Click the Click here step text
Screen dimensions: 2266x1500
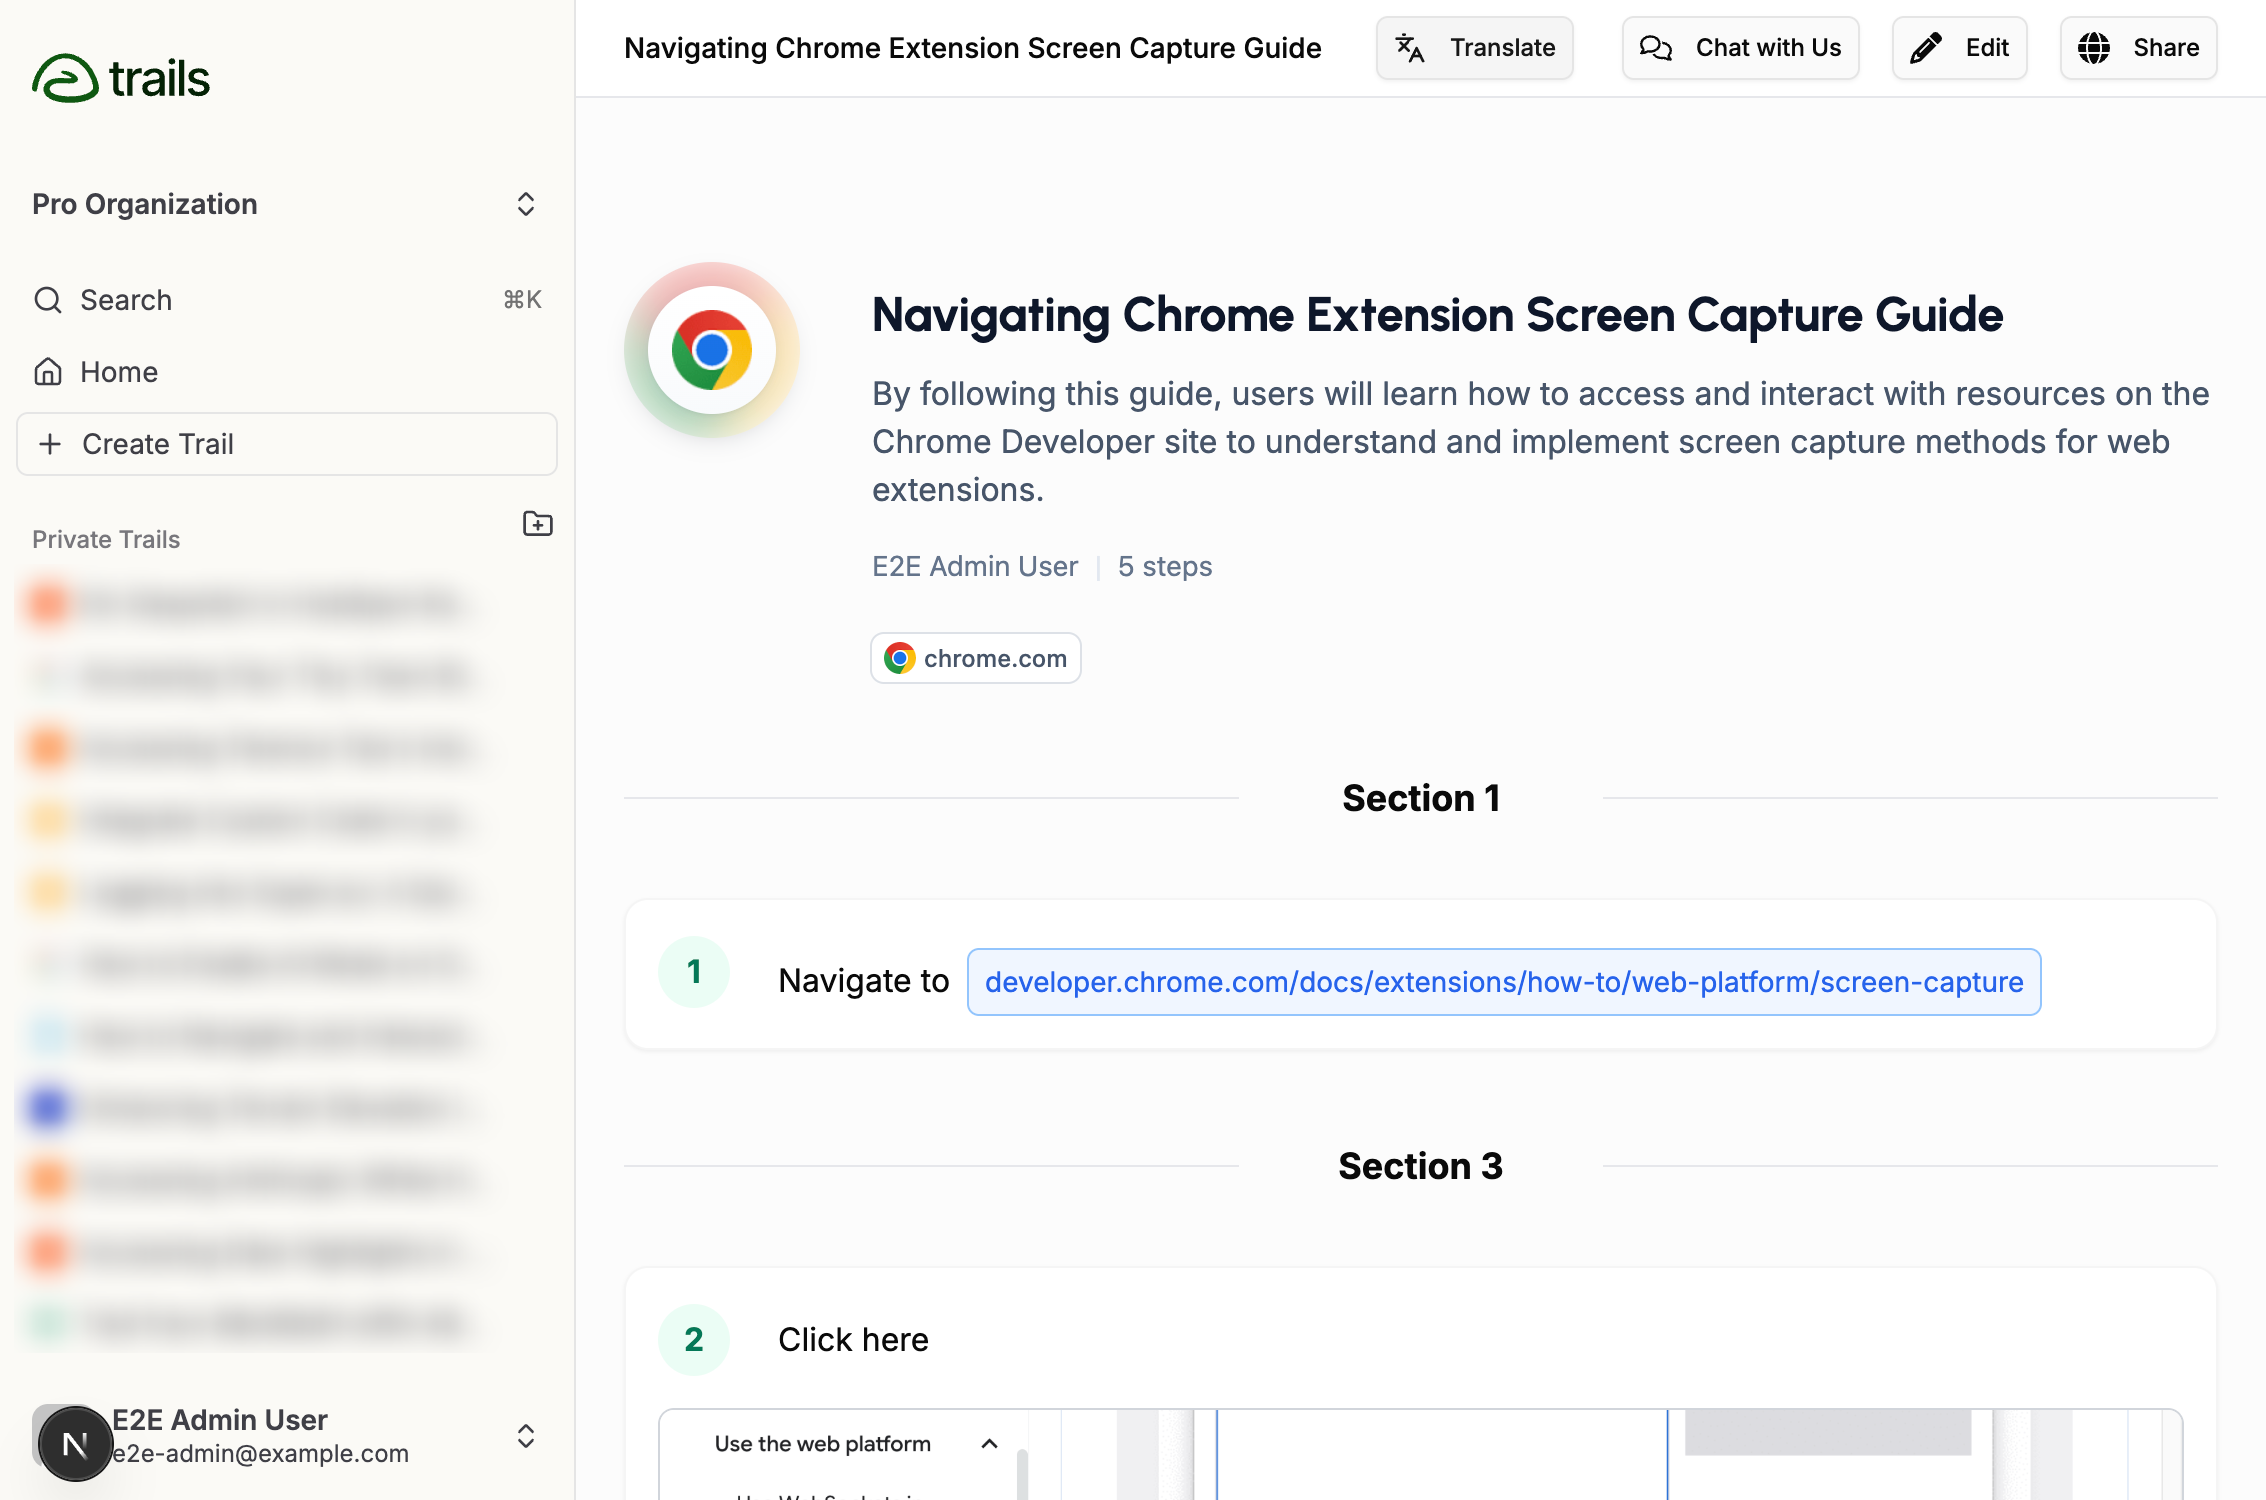pos(853,1340)
